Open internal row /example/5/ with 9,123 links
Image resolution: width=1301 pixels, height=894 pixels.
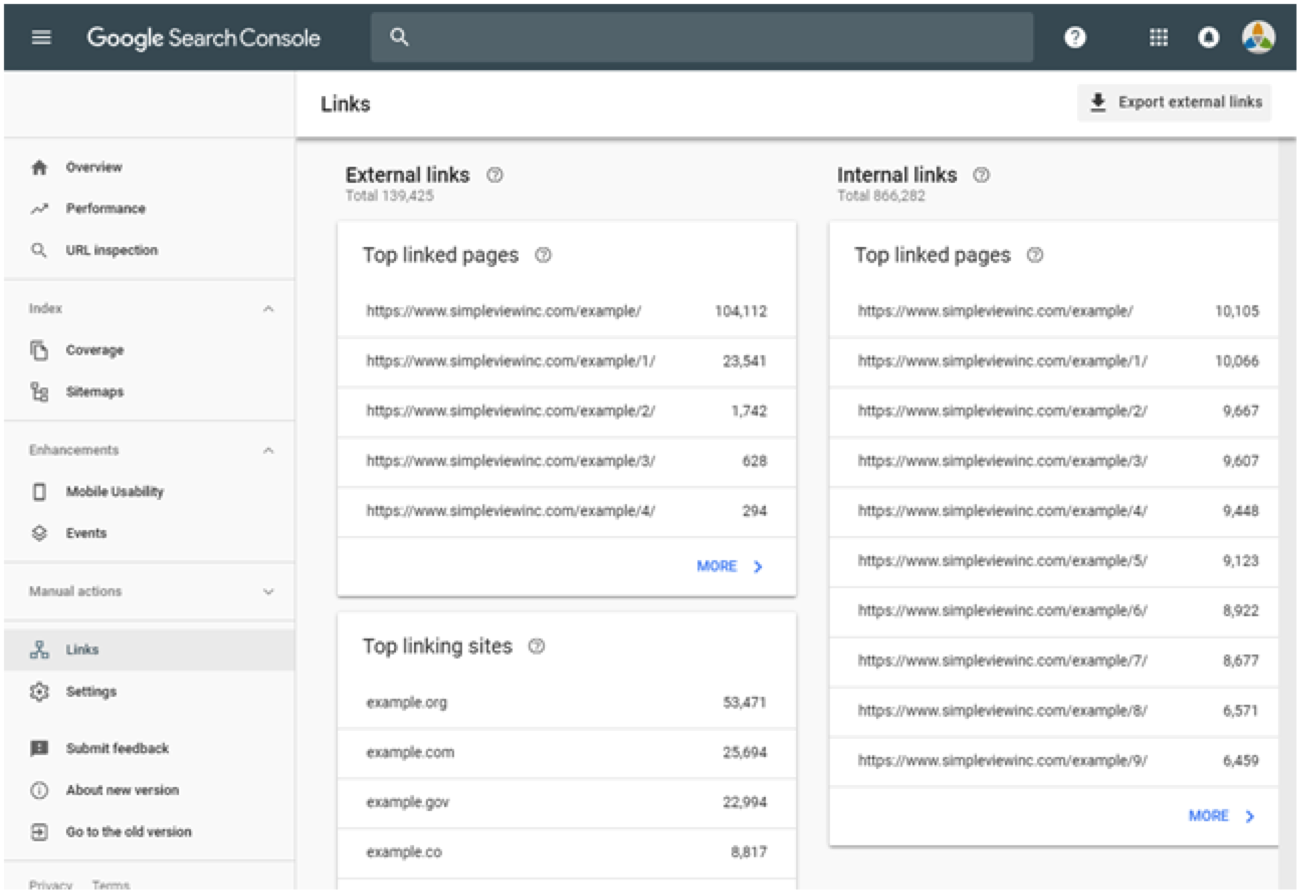(x=1054, y=561)
